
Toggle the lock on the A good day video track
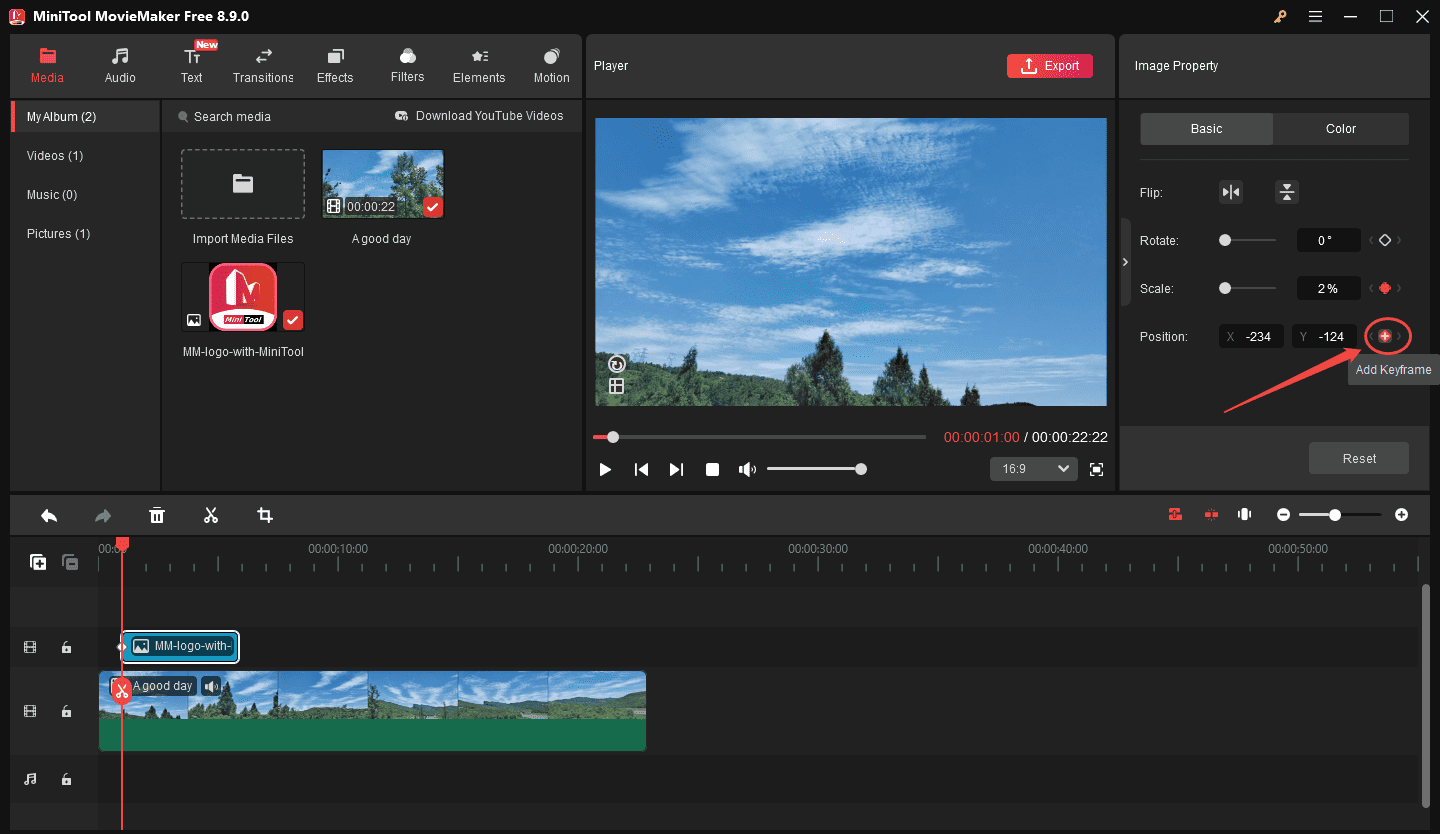66,711
